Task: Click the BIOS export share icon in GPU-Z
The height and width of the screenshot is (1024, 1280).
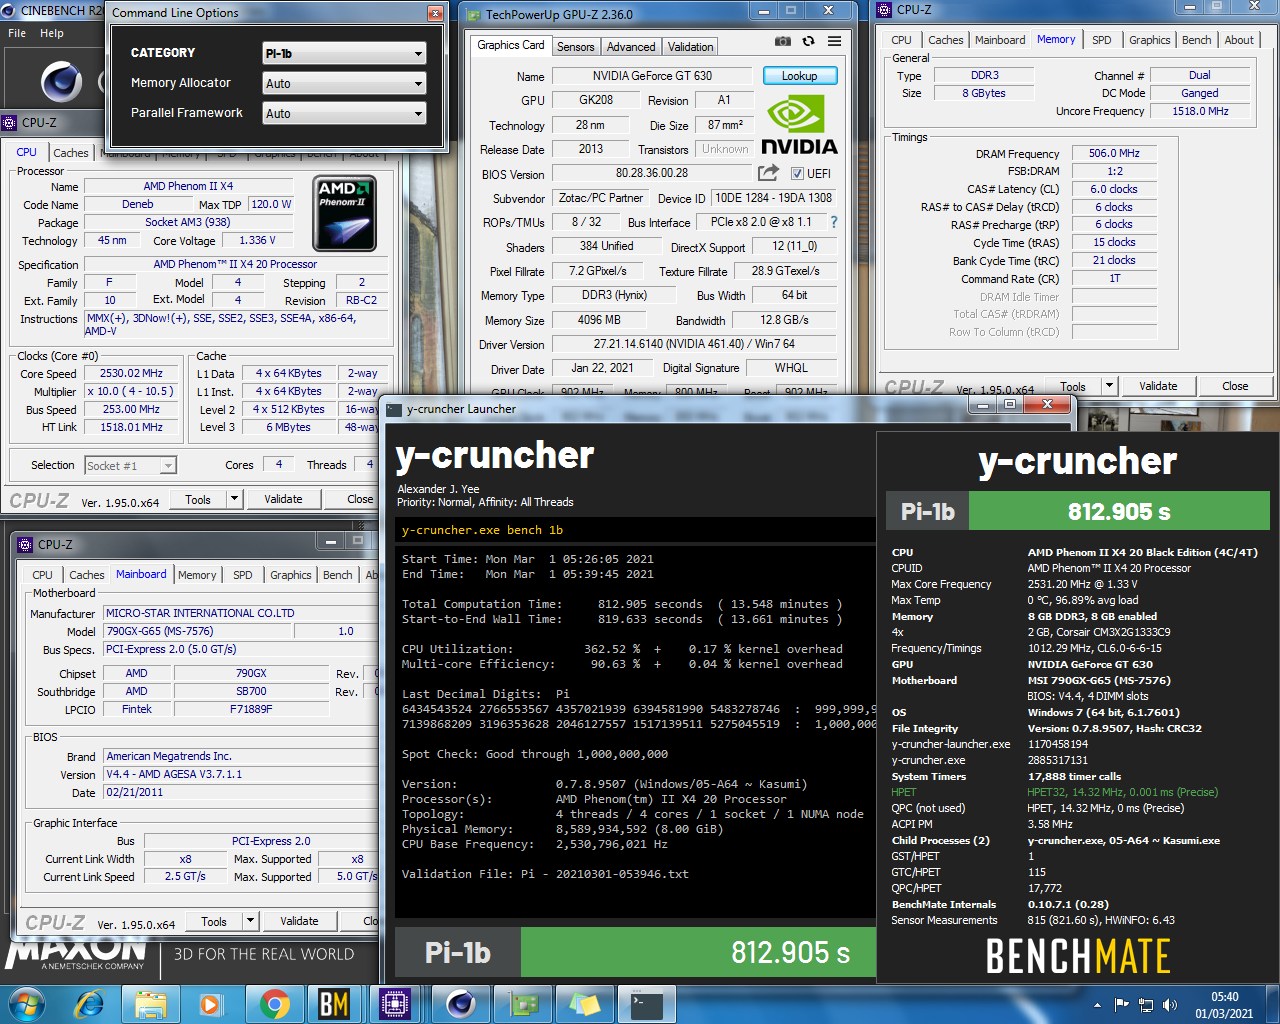Action: (768, 173)
